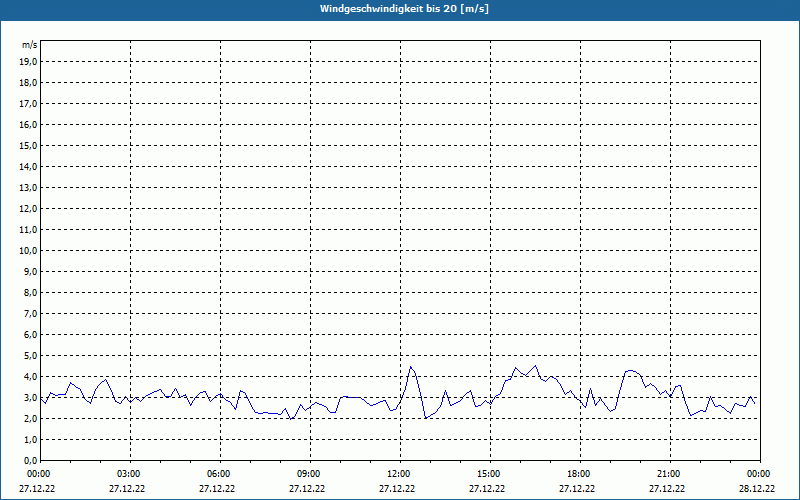Select the 18:00 time label
Screen dimensions: 800x500
(579, 474)
